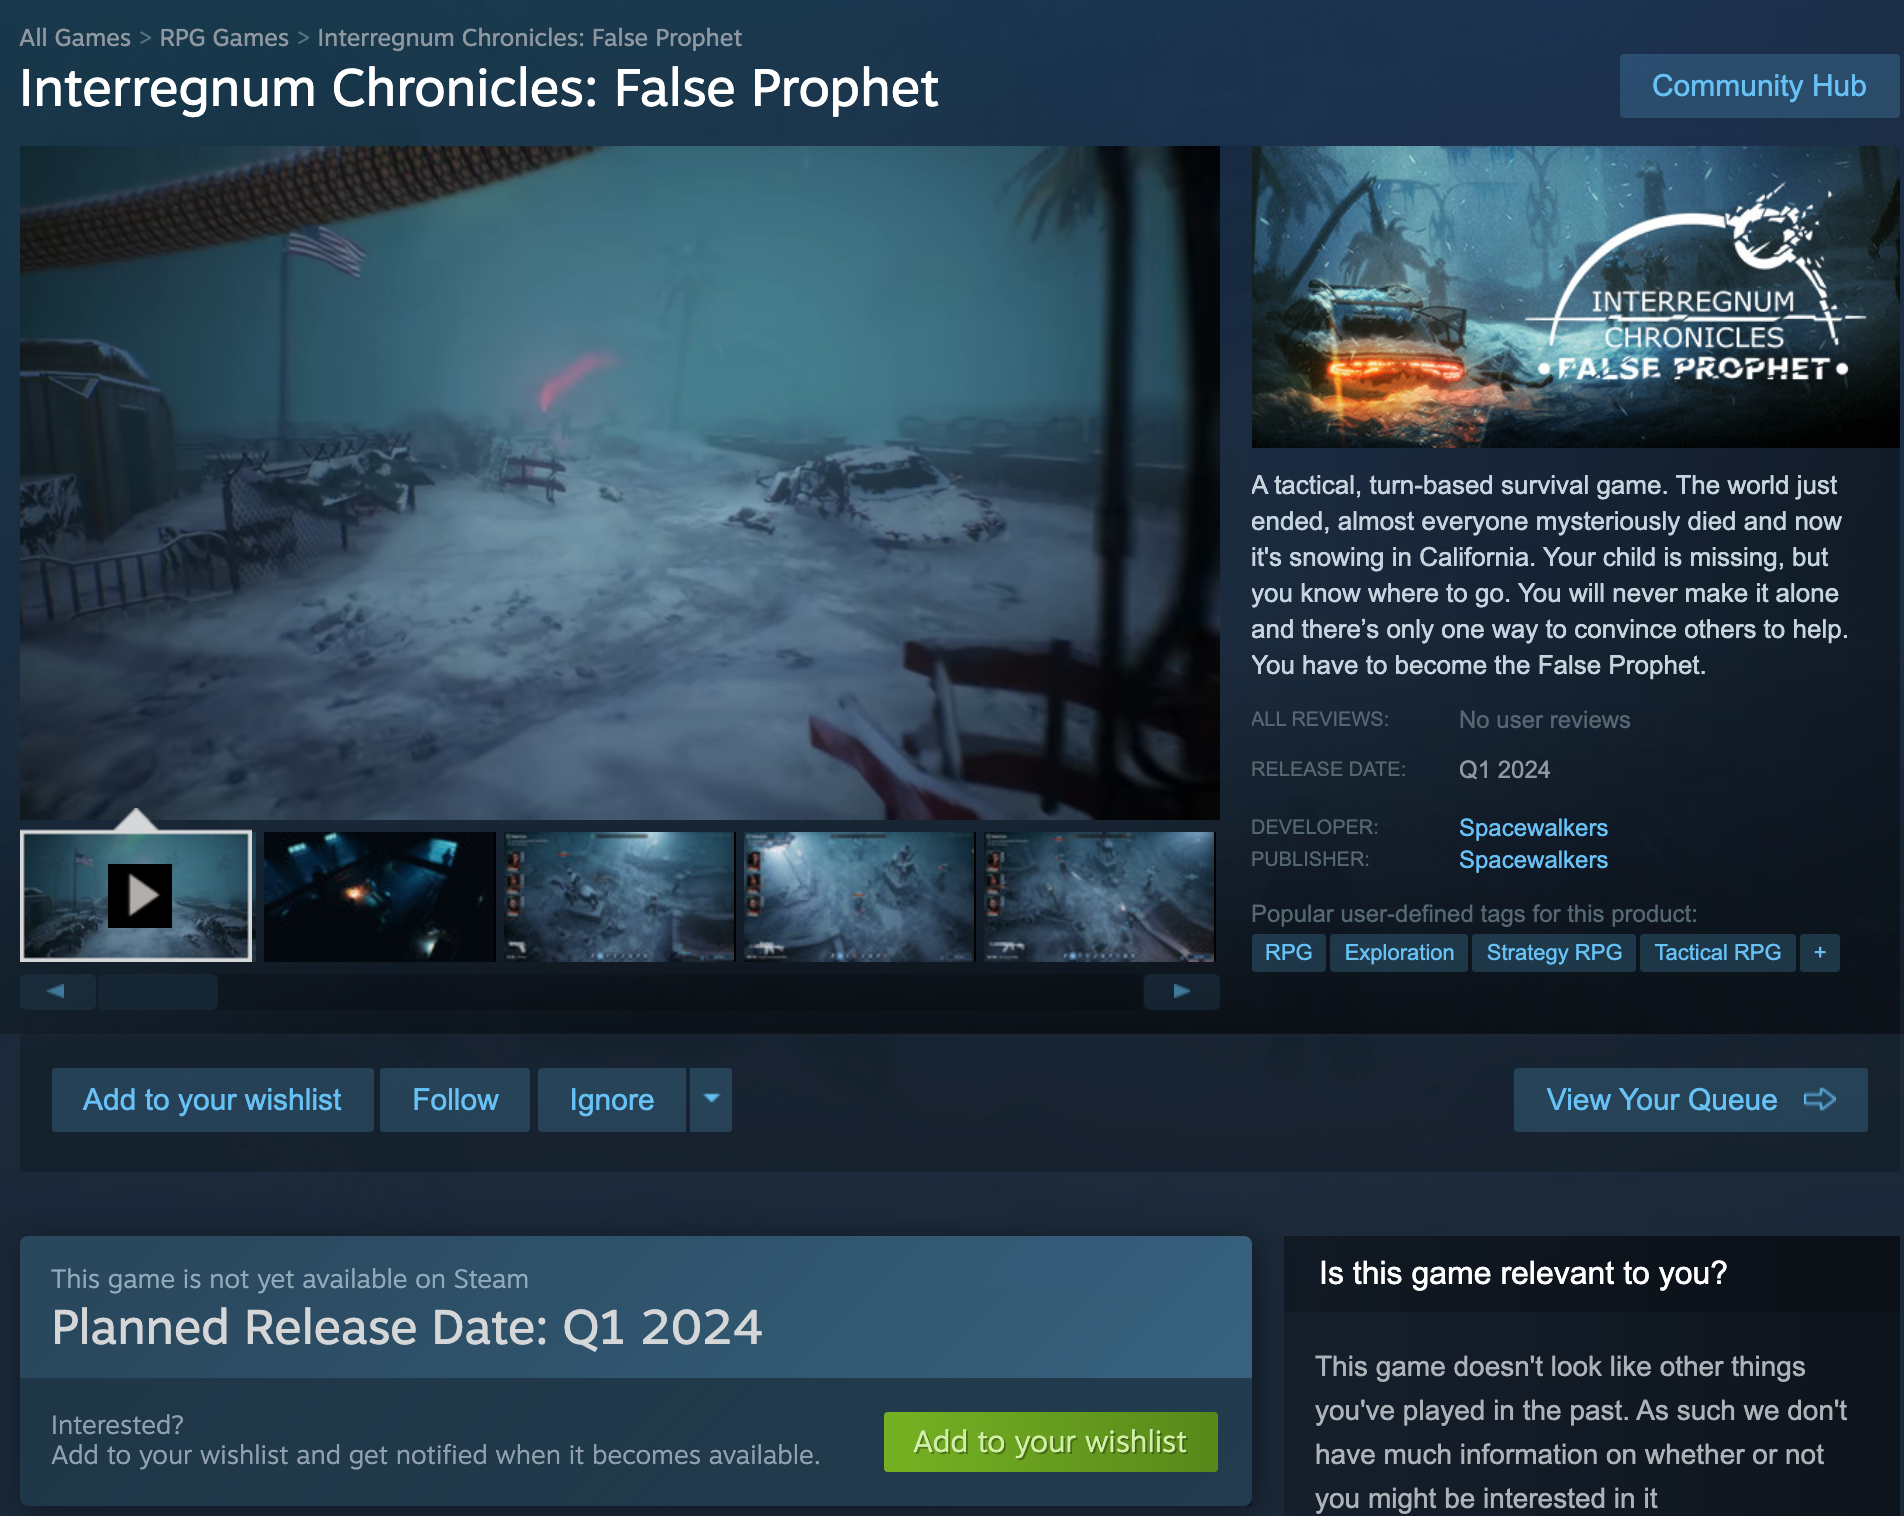Select the dark interior screenshot thumbnail
The image size is (1904, 1516).
[380, 896]
